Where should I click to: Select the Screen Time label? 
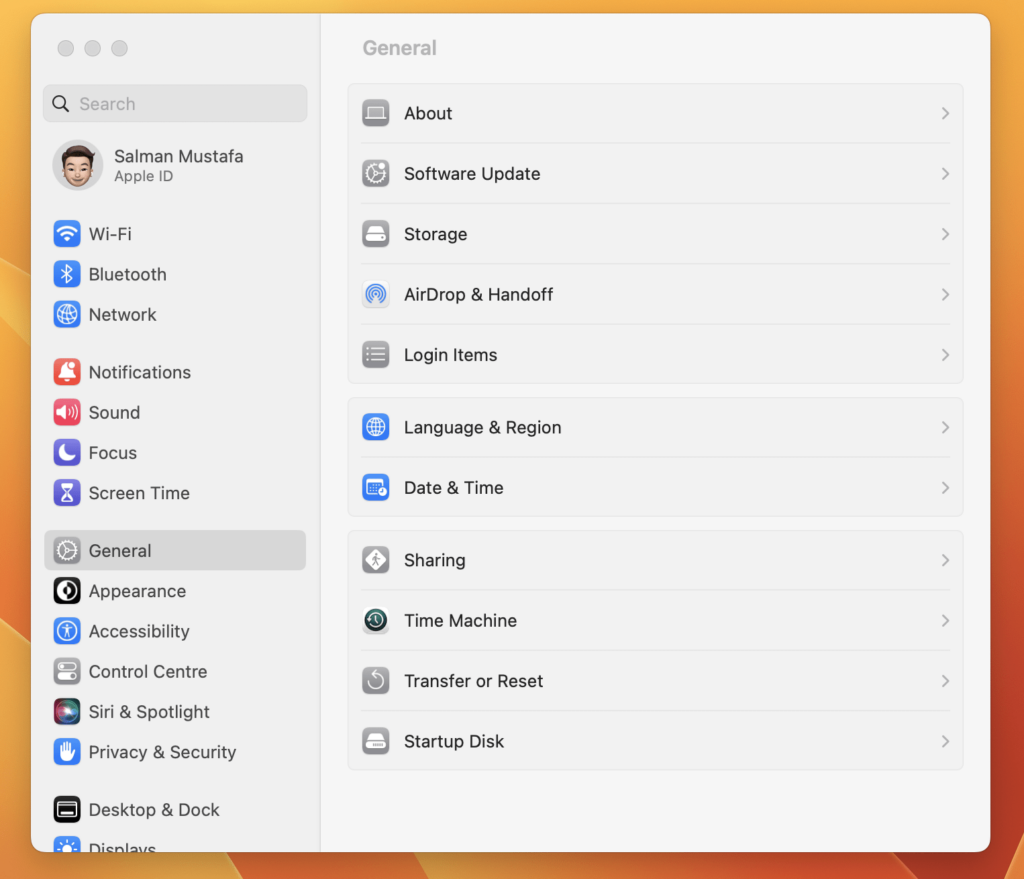(x=139, y=493)
